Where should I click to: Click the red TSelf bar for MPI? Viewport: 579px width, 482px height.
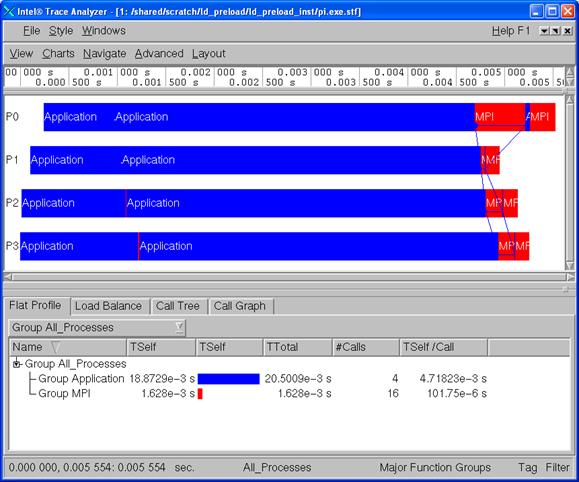200,394
